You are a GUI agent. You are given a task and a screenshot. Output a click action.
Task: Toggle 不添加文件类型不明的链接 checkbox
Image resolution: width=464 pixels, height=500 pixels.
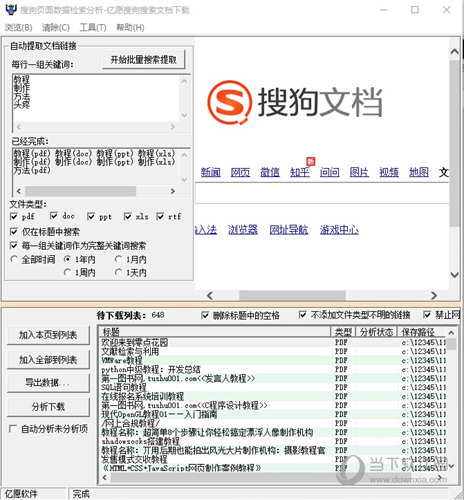coord(303,315)
